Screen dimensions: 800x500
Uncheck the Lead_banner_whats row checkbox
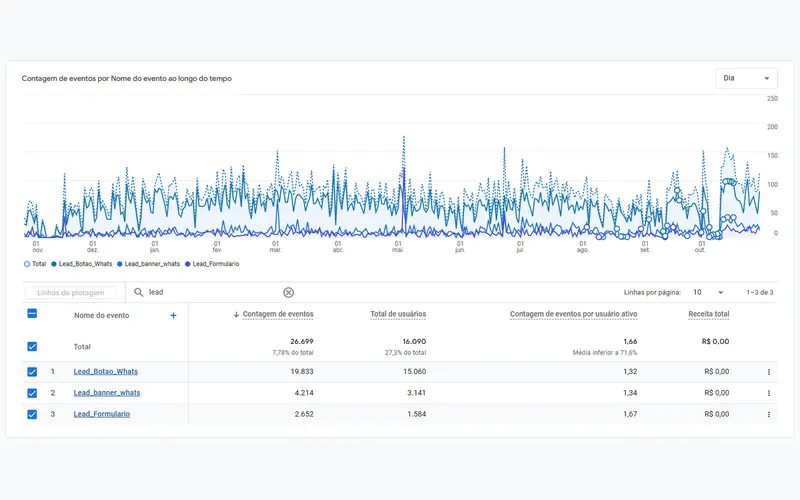(x=32, y=393)
